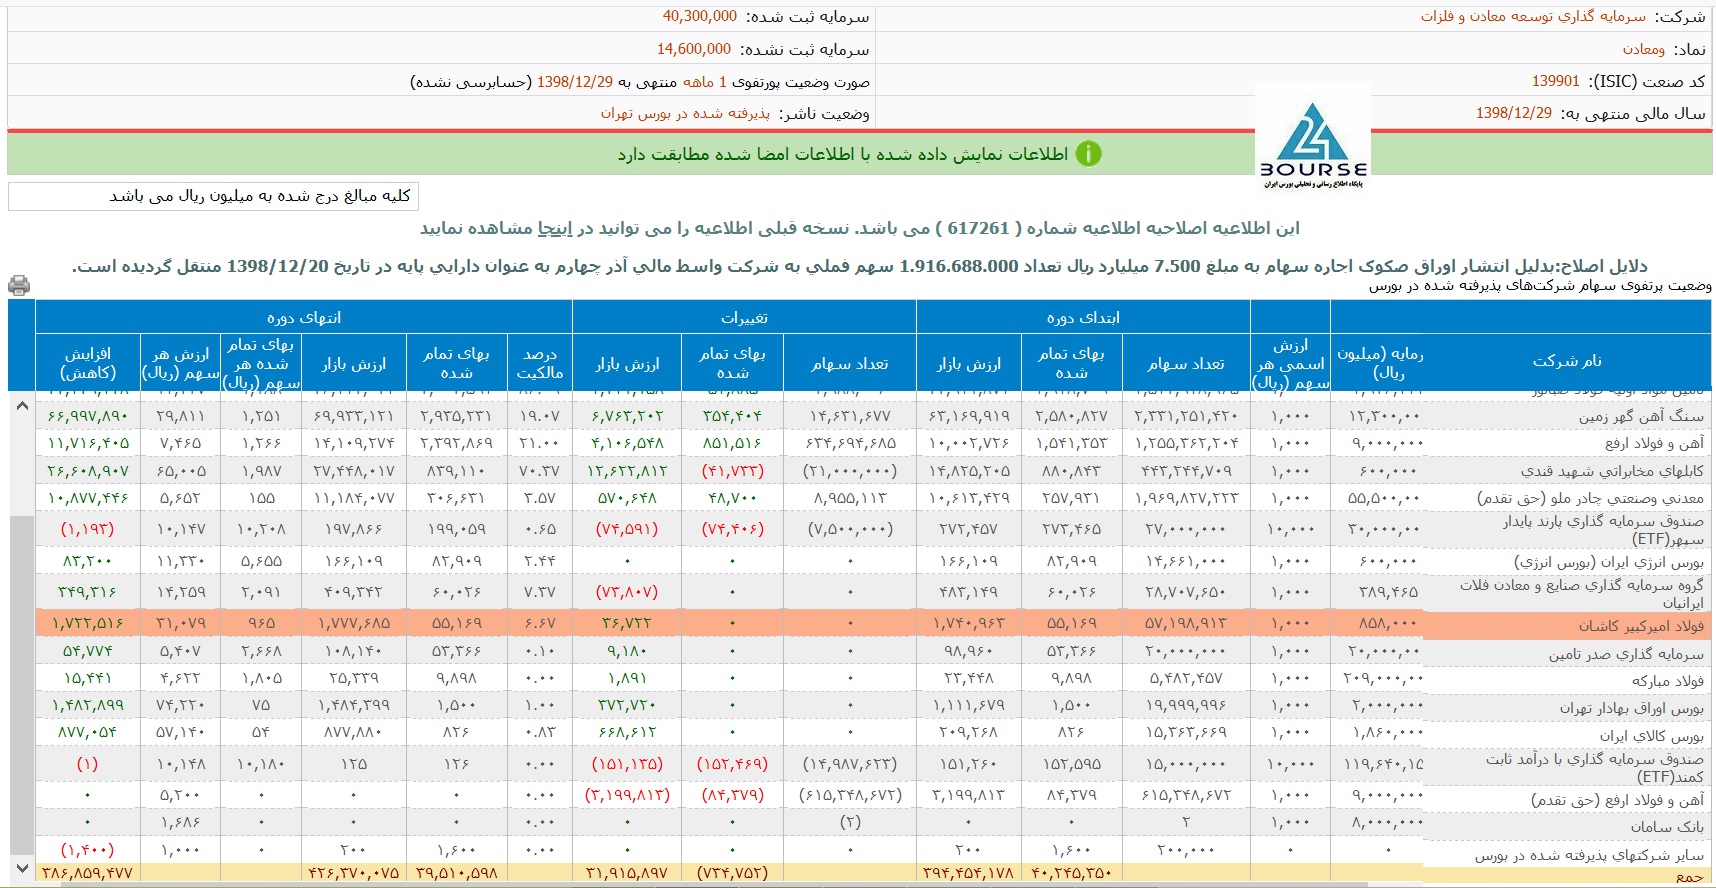Select آهن و فولاد ارفع (حق تقدم) row
Screen dimensions: 1716x888
pos(1617,800)
